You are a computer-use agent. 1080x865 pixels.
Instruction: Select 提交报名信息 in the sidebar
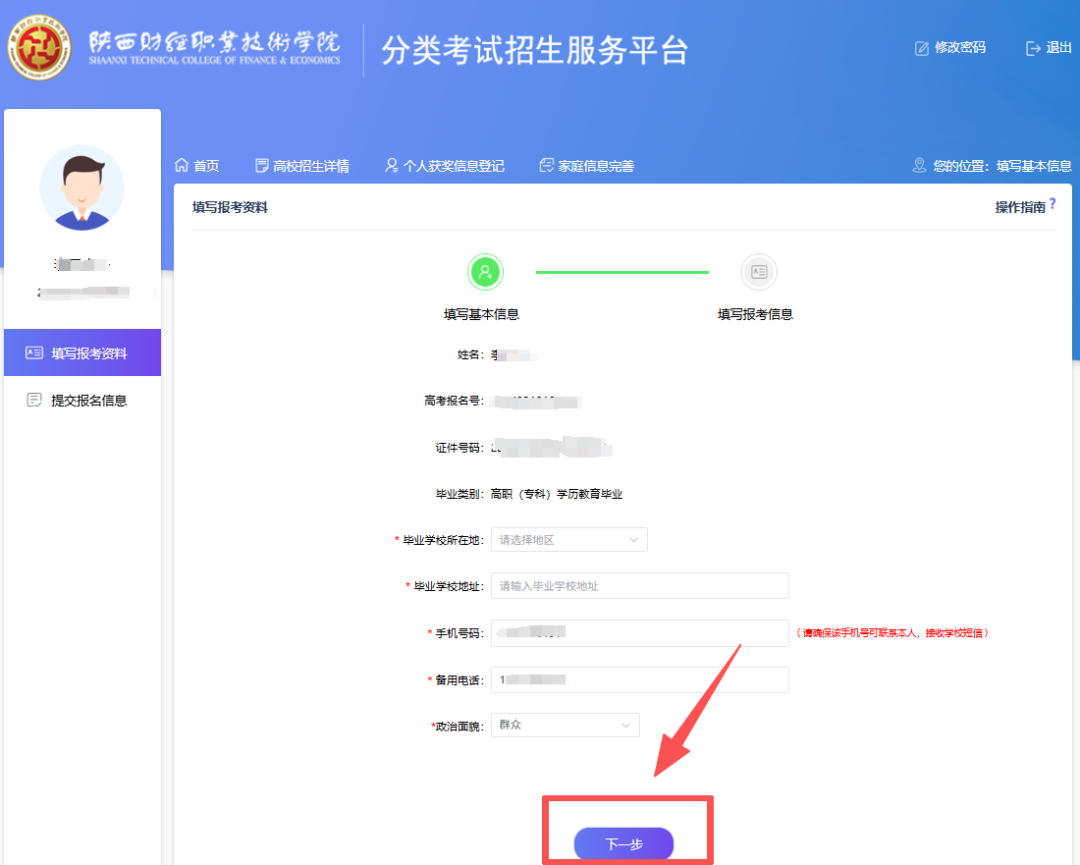point(82,400)
